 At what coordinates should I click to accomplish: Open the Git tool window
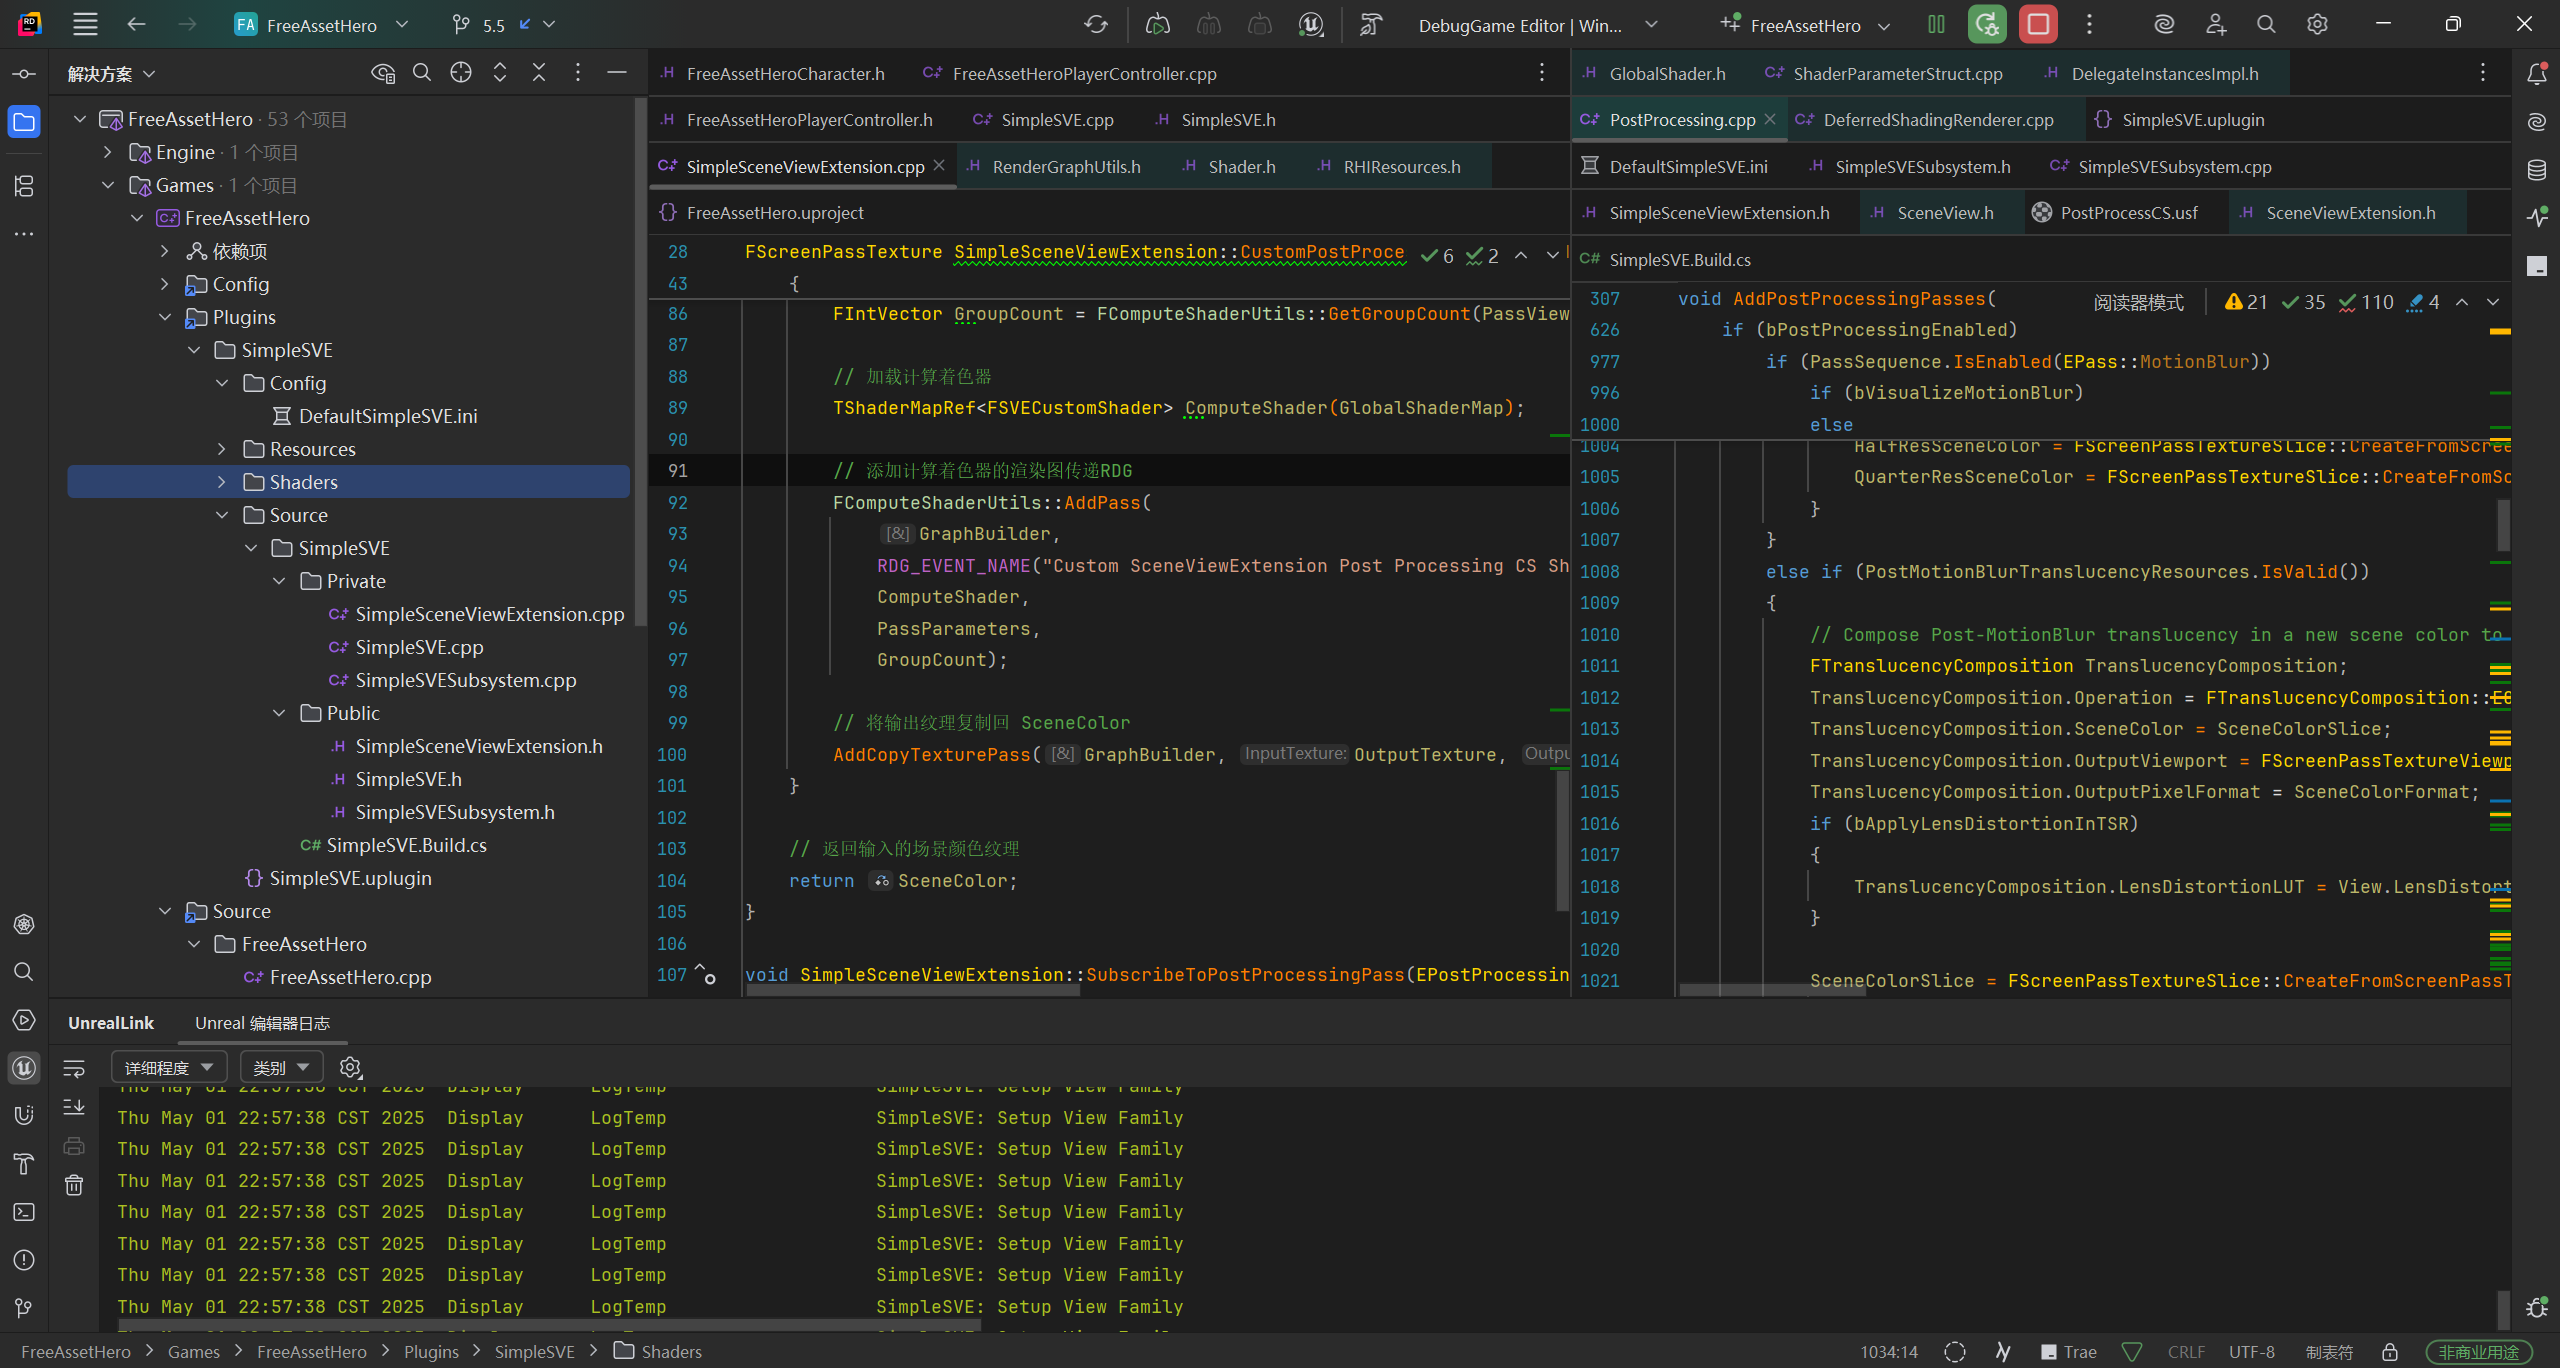coord(24,1308)
